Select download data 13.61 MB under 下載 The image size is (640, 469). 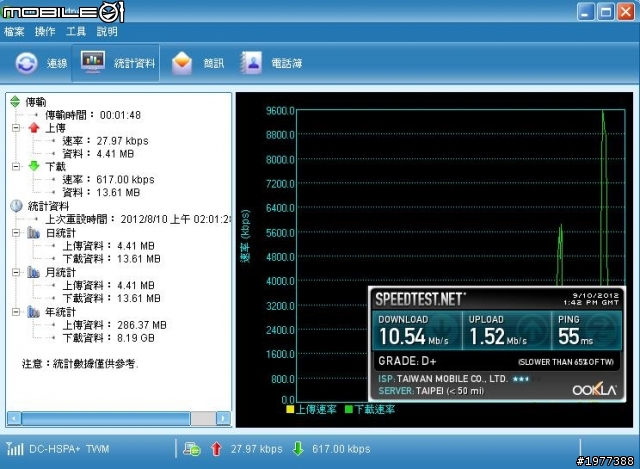(x=101, y=192)
